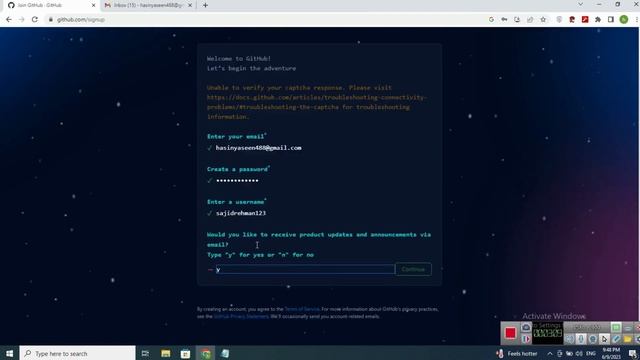This screenshot has height=360, width=640.
Task: Click the green recorder region icon
Action: pyautogui.click(x=616, y=327)
